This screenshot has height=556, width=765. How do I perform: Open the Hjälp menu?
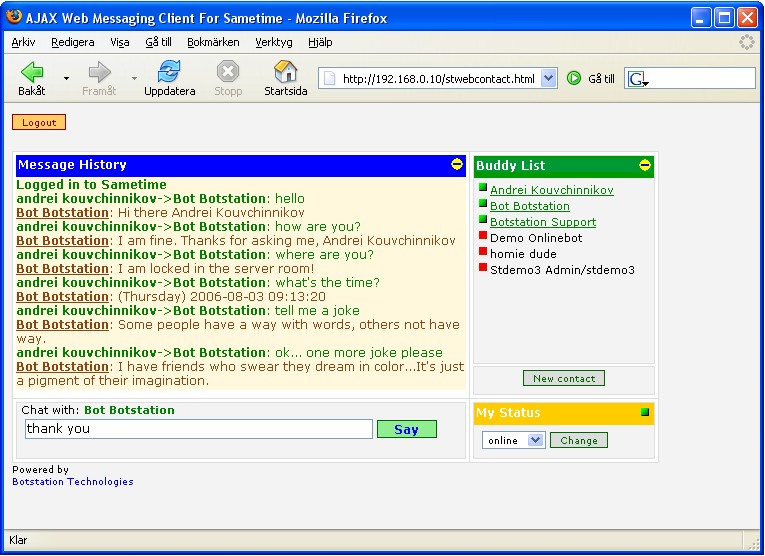coord(320,42)
